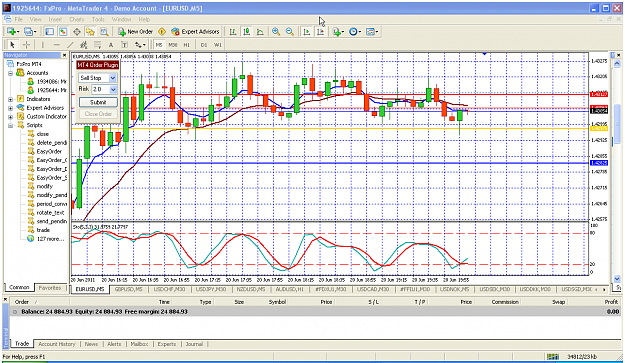Viewport: 625px width, 363px height.
Task: Open the Indicators list toolbar icon
Action: tap(338, 31)
